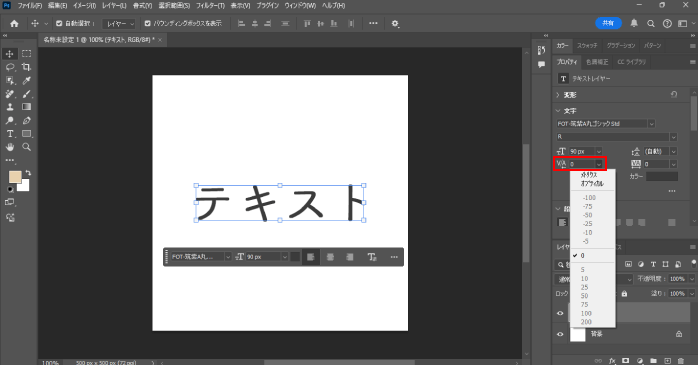Open the Edit Toolbar three-dots menu
Image resolution: width=698 pixels, height=365 pixels.
pyautogui.click(x=10, y=160)
